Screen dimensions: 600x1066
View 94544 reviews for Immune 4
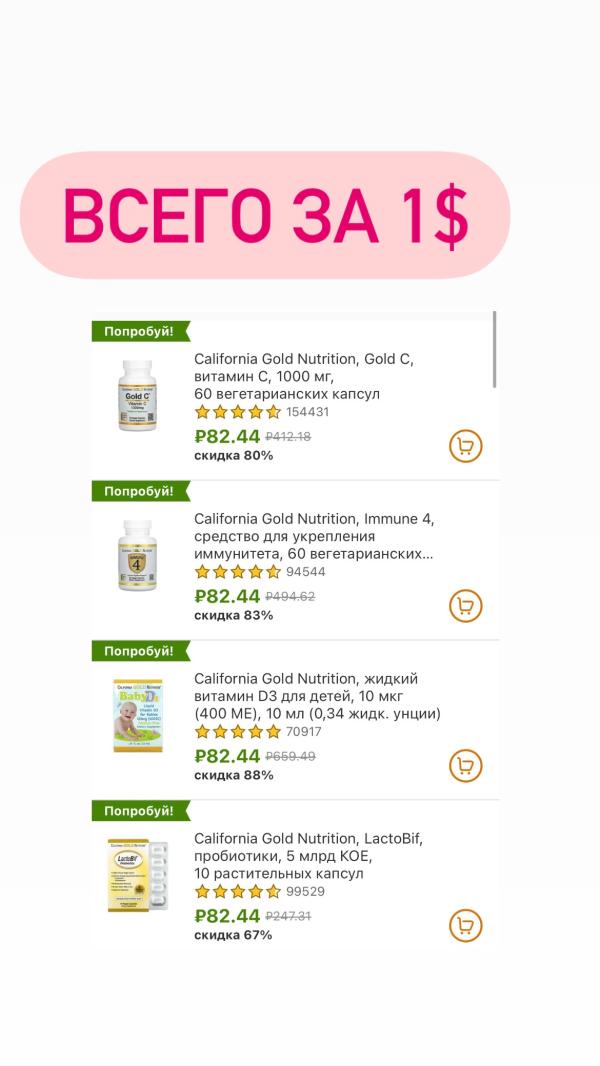click(x=306, y=572)
